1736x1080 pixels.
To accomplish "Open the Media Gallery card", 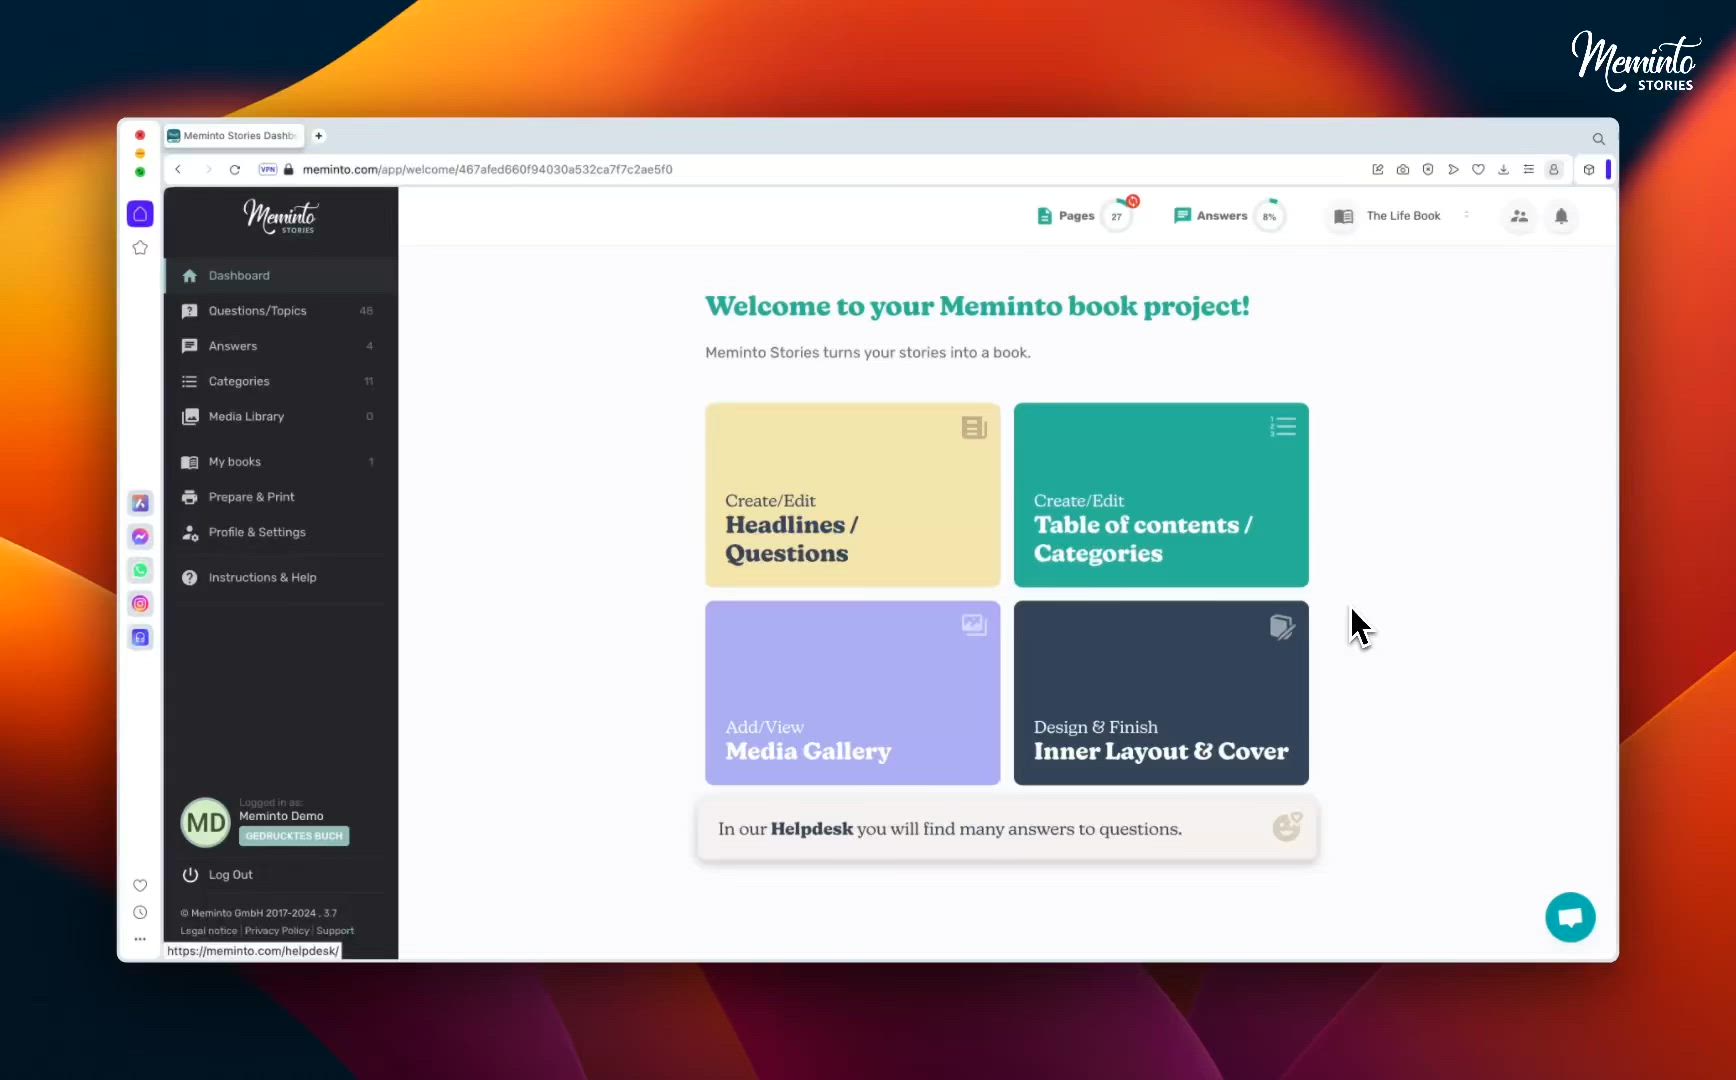I will (x=853, y=693).
